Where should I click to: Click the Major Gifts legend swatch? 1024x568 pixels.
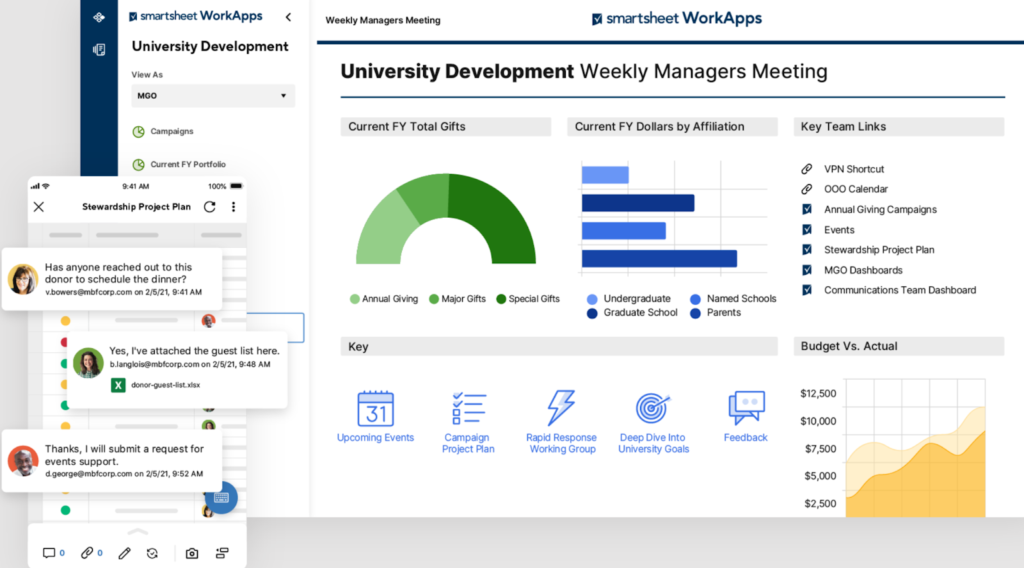[x=434, y=299]
